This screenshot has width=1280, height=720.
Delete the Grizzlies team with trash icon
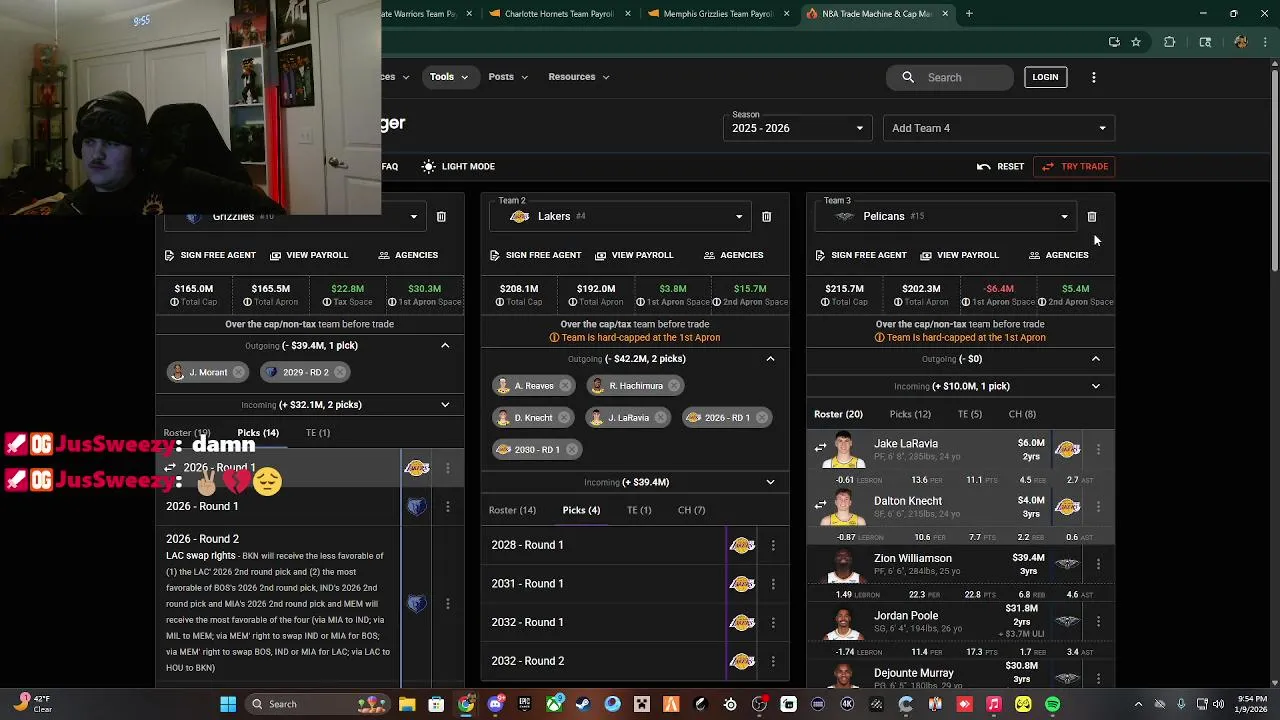click(441, 216)
